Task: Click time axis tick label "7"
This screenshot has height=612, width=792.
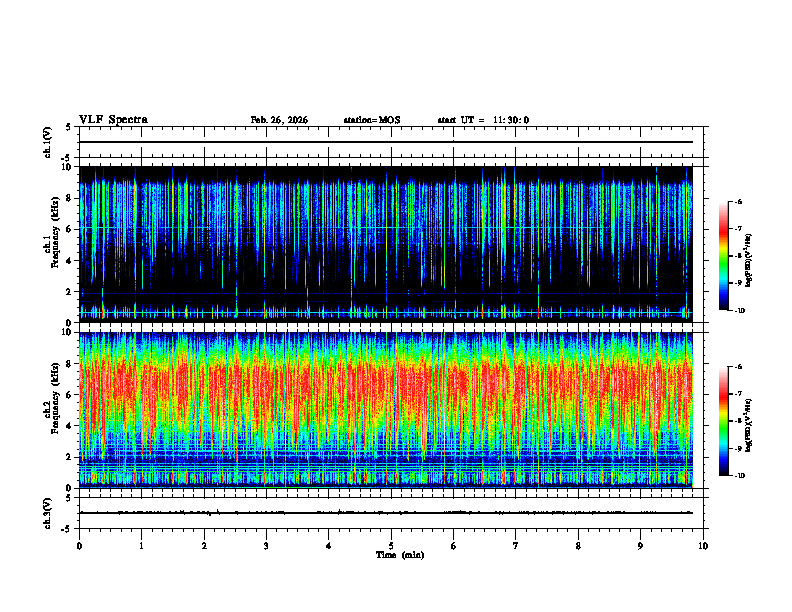Action: coord(516,546)
